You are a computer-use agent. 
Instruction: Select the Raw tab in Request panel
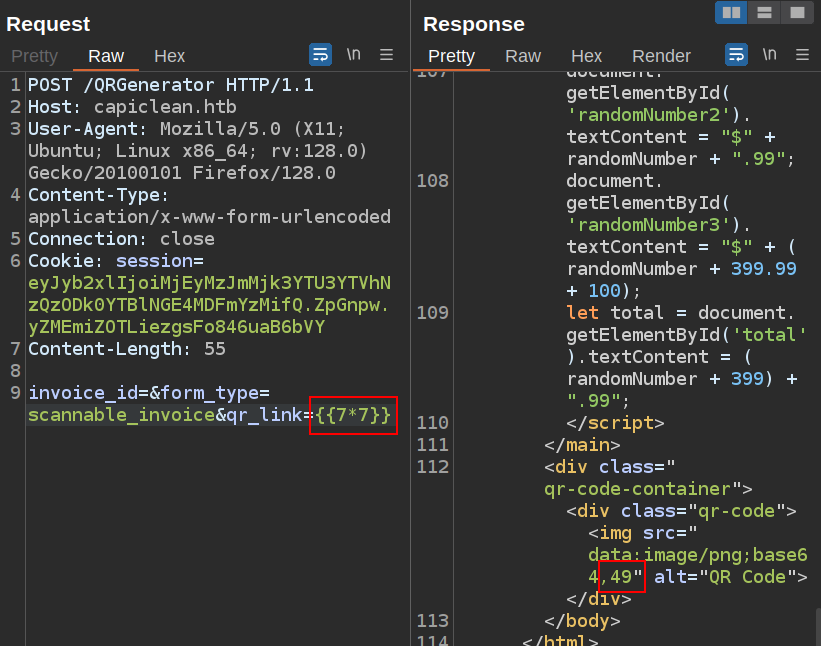(x=106, y=56)
